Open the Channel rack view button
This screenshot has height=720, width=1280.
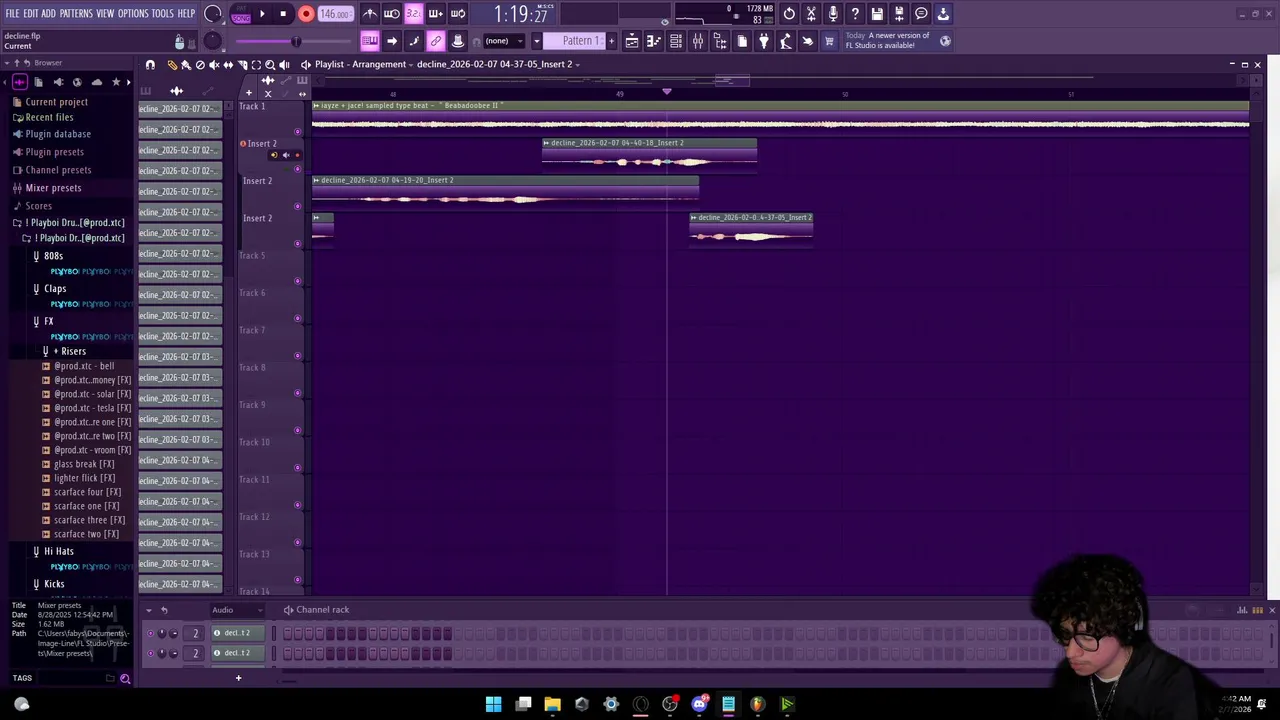676,41
